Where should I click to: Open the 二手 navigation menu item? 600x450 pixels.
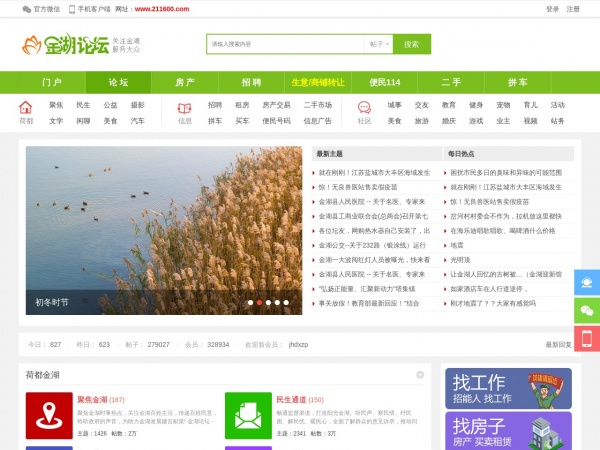coord(451,82)
